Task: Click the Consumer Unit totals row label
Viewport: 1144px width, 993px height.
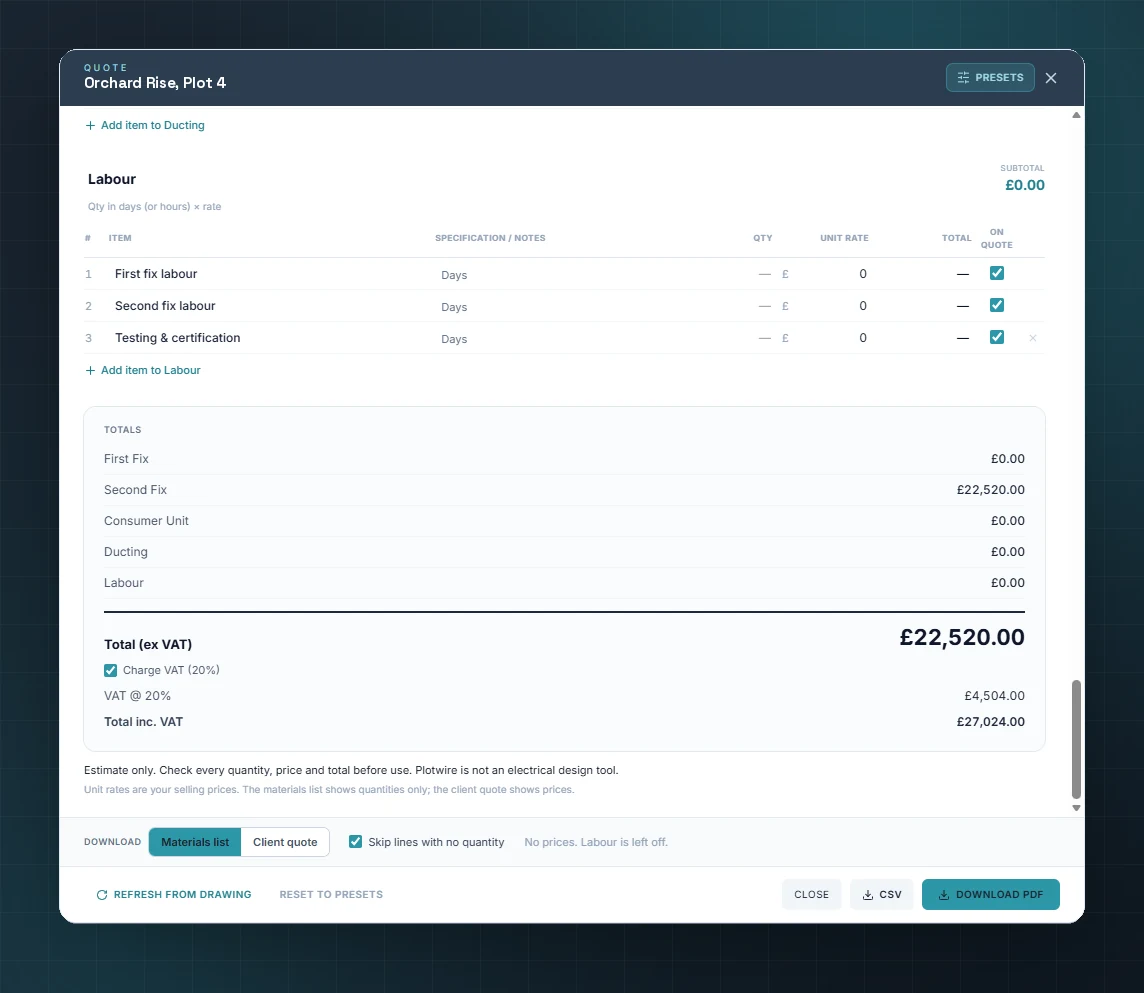Action: pos(146,521)
